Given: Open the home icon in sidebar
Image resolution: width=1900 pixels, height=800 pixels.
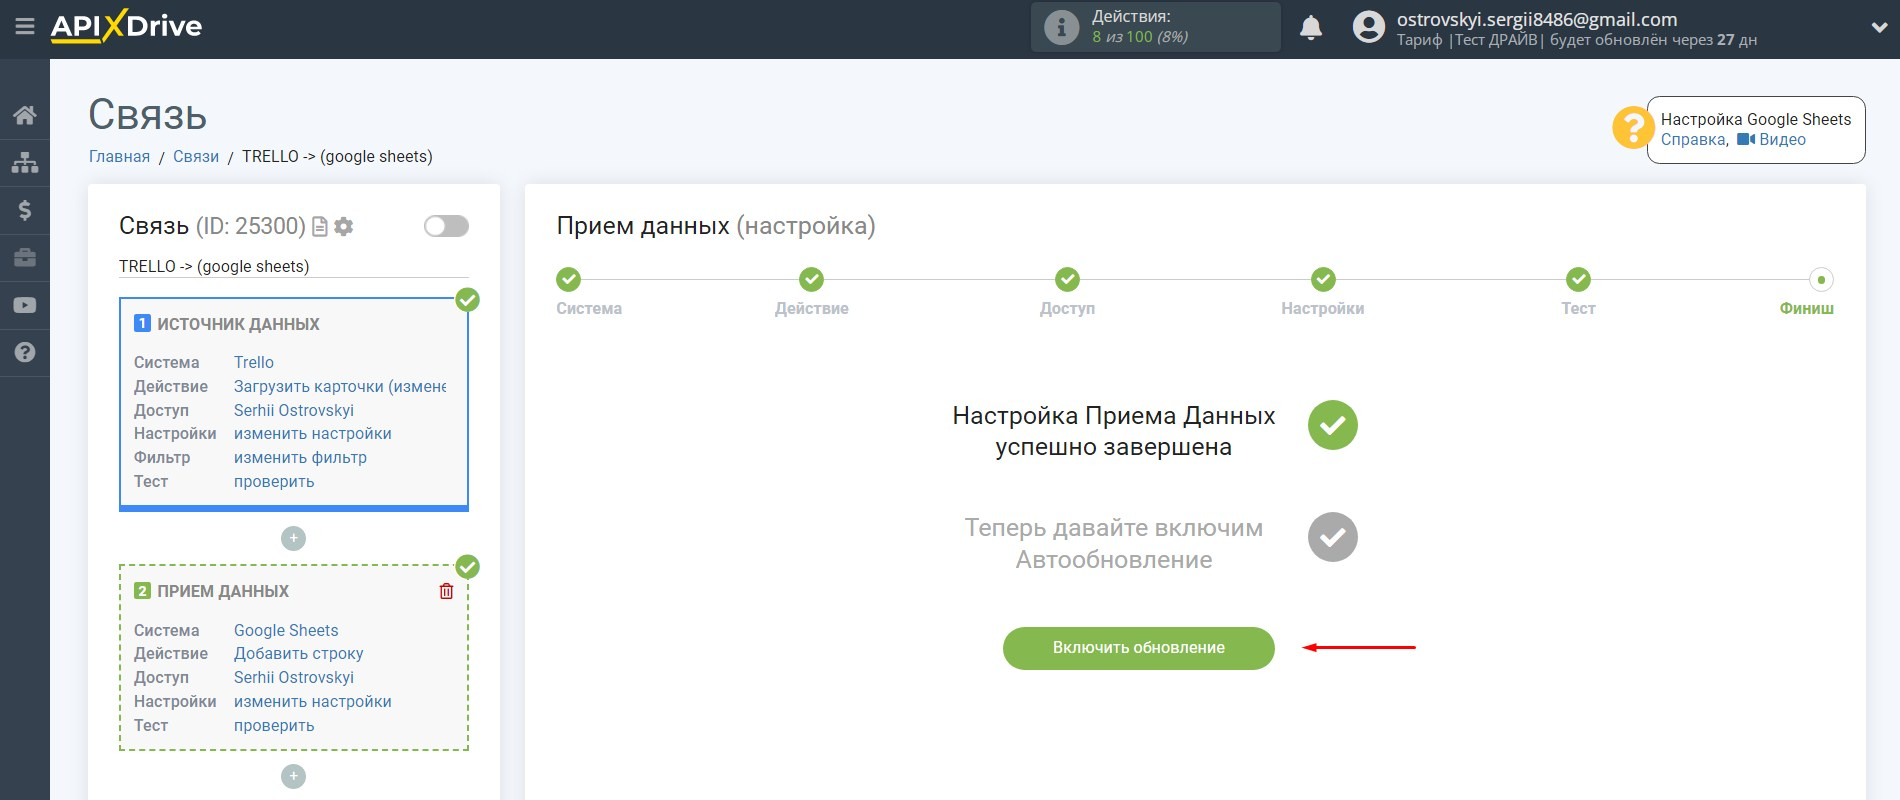Looking at the screenshot, I should [25, 115].
